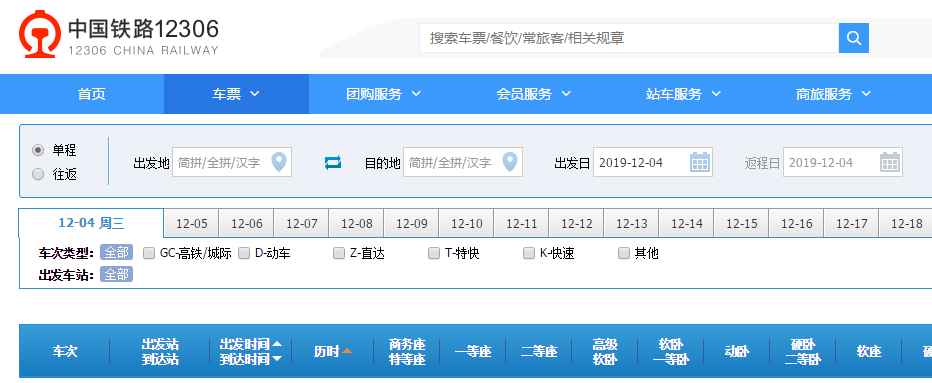Click the 出发站 到达站 column header
932x383 pixels.
160,351
